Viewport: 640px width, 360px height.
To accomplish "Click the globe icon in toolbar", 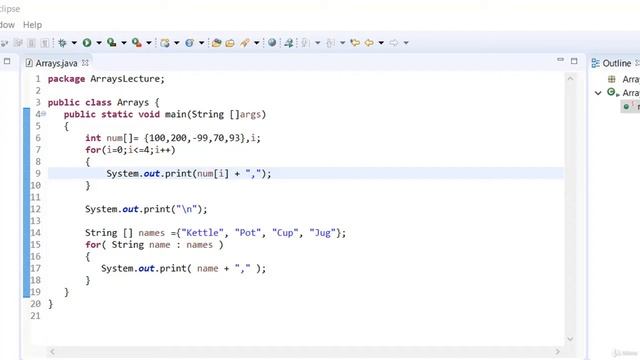I will (x=272, y=42).
